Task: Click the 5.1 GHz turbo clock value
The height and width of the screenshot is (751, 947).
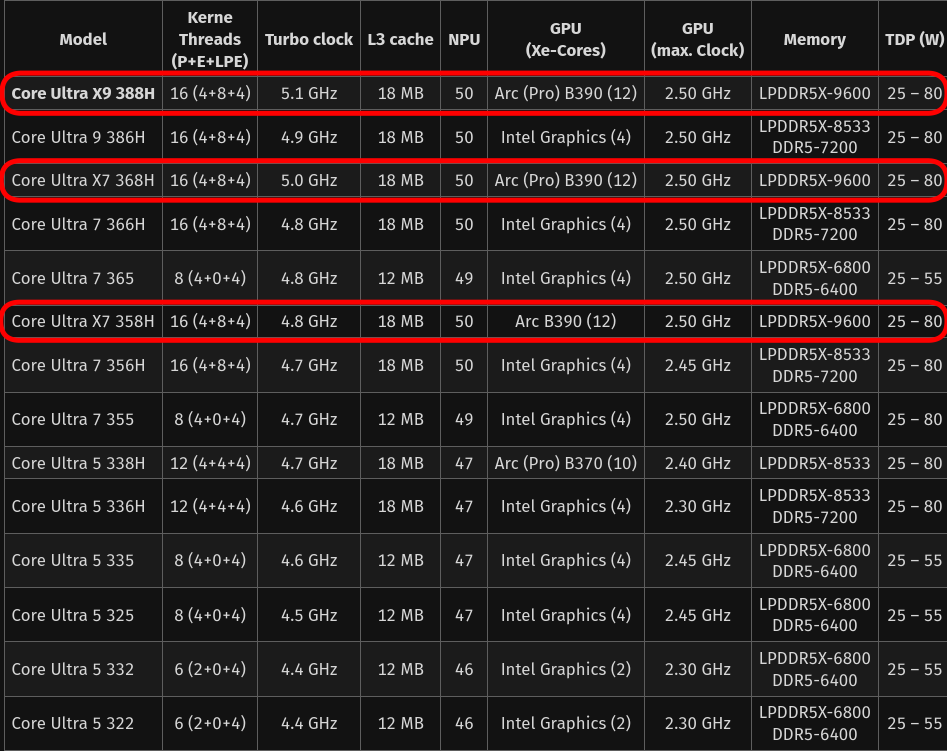Action: click(x=309, y=93)
